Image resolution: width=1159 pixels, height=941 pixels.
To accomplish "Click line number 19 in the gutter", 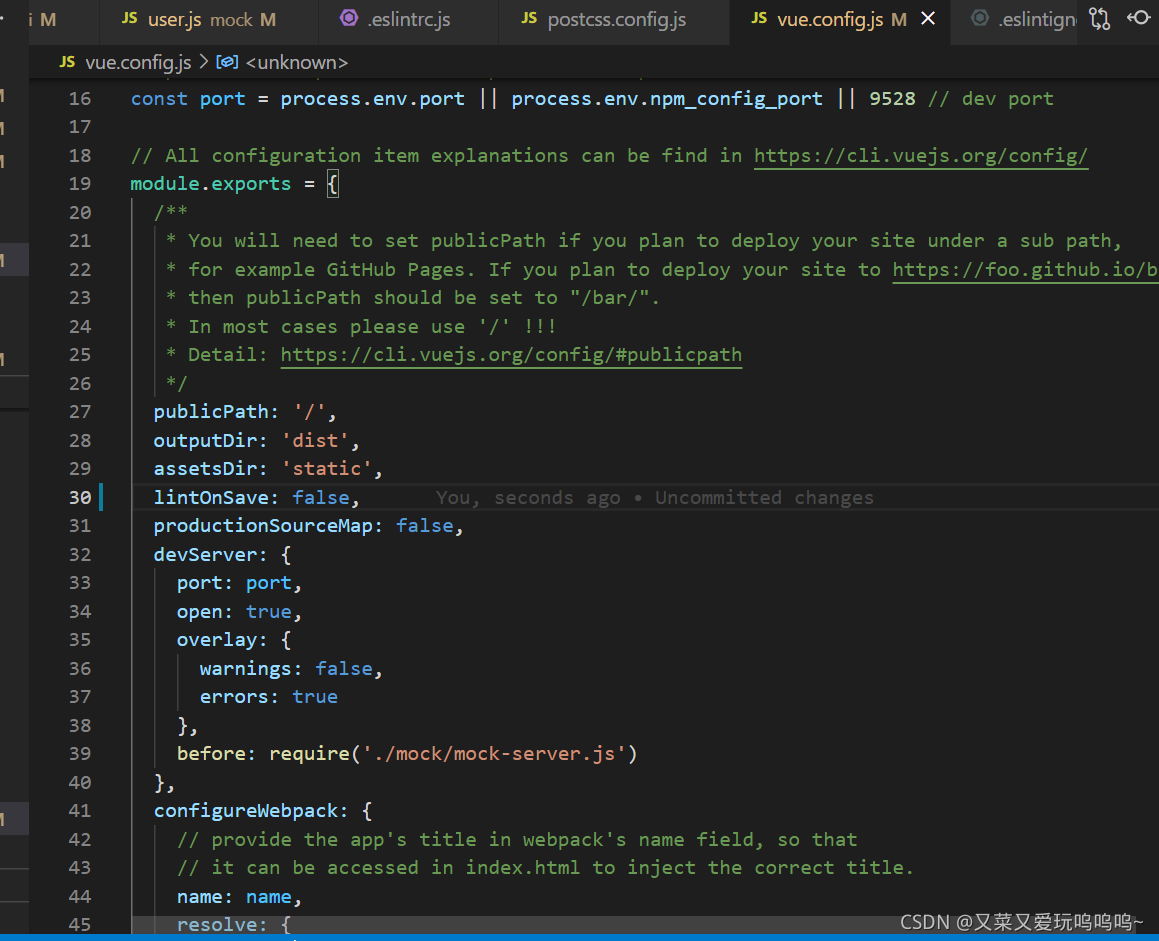I will pyautogui.click(x=80, y=184).
